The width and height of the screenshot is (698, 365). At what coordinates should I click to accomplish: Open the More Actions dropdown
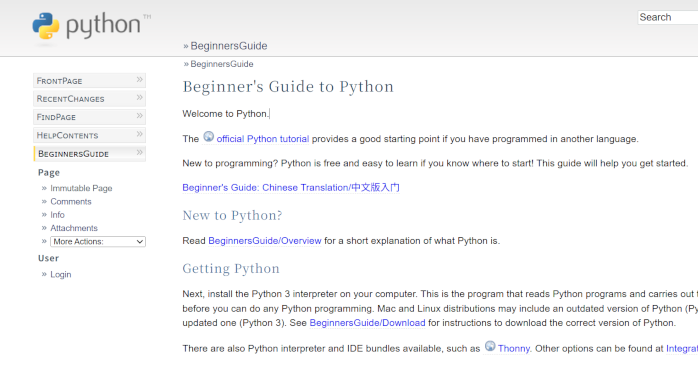[98, 242]
